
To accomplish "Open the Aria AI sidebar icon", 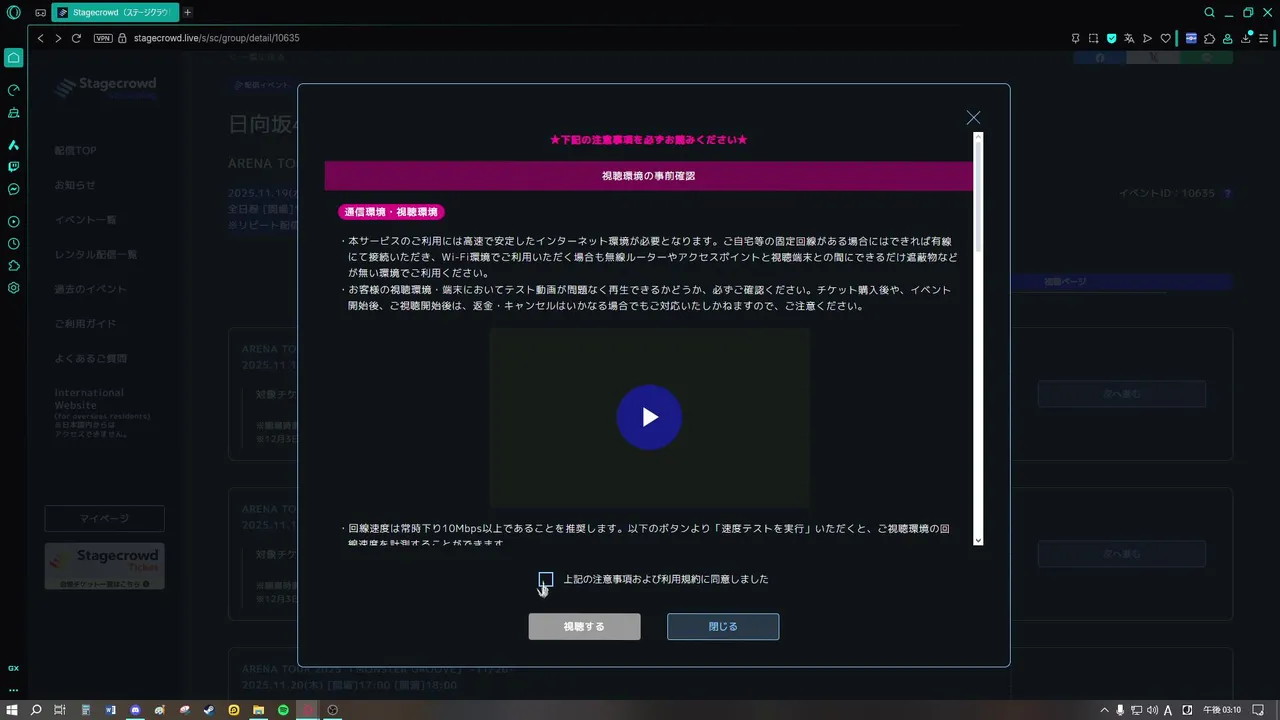I will click(14, 145).
